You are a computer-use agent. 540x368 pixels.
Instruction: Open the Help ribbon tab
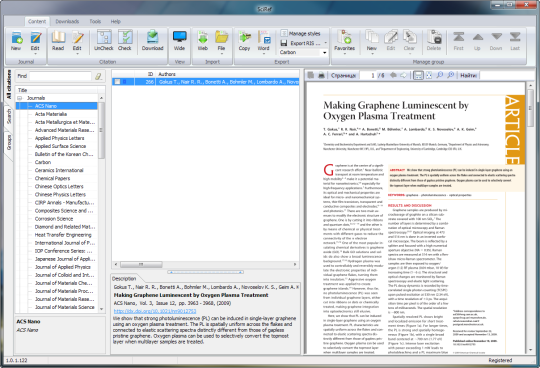116,21
